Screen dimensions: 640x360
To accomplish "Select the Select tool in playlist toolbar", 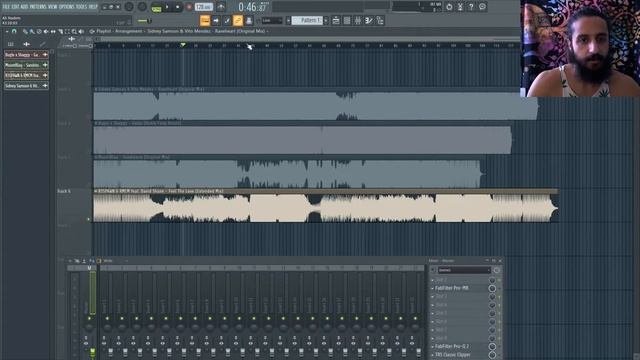I will 67,31.
